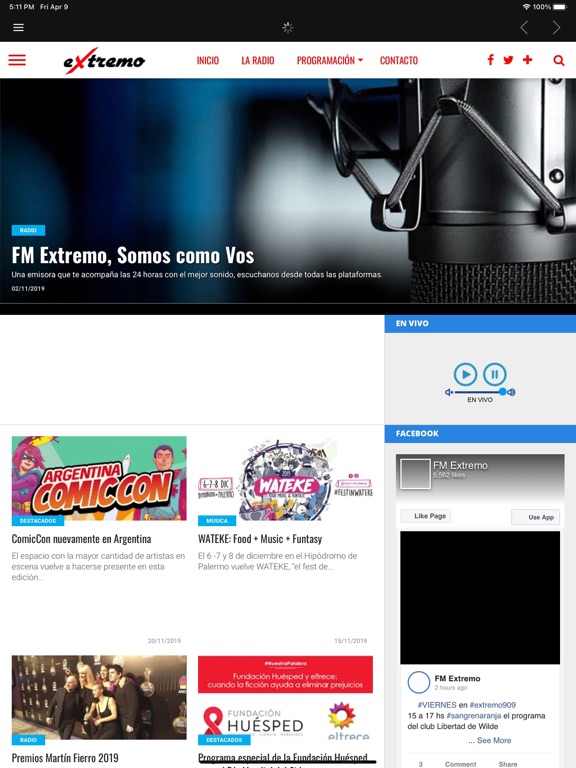Open LA RADIO menu item
Viewport: 576px width, 768px height.
click(x=258, y=60)
